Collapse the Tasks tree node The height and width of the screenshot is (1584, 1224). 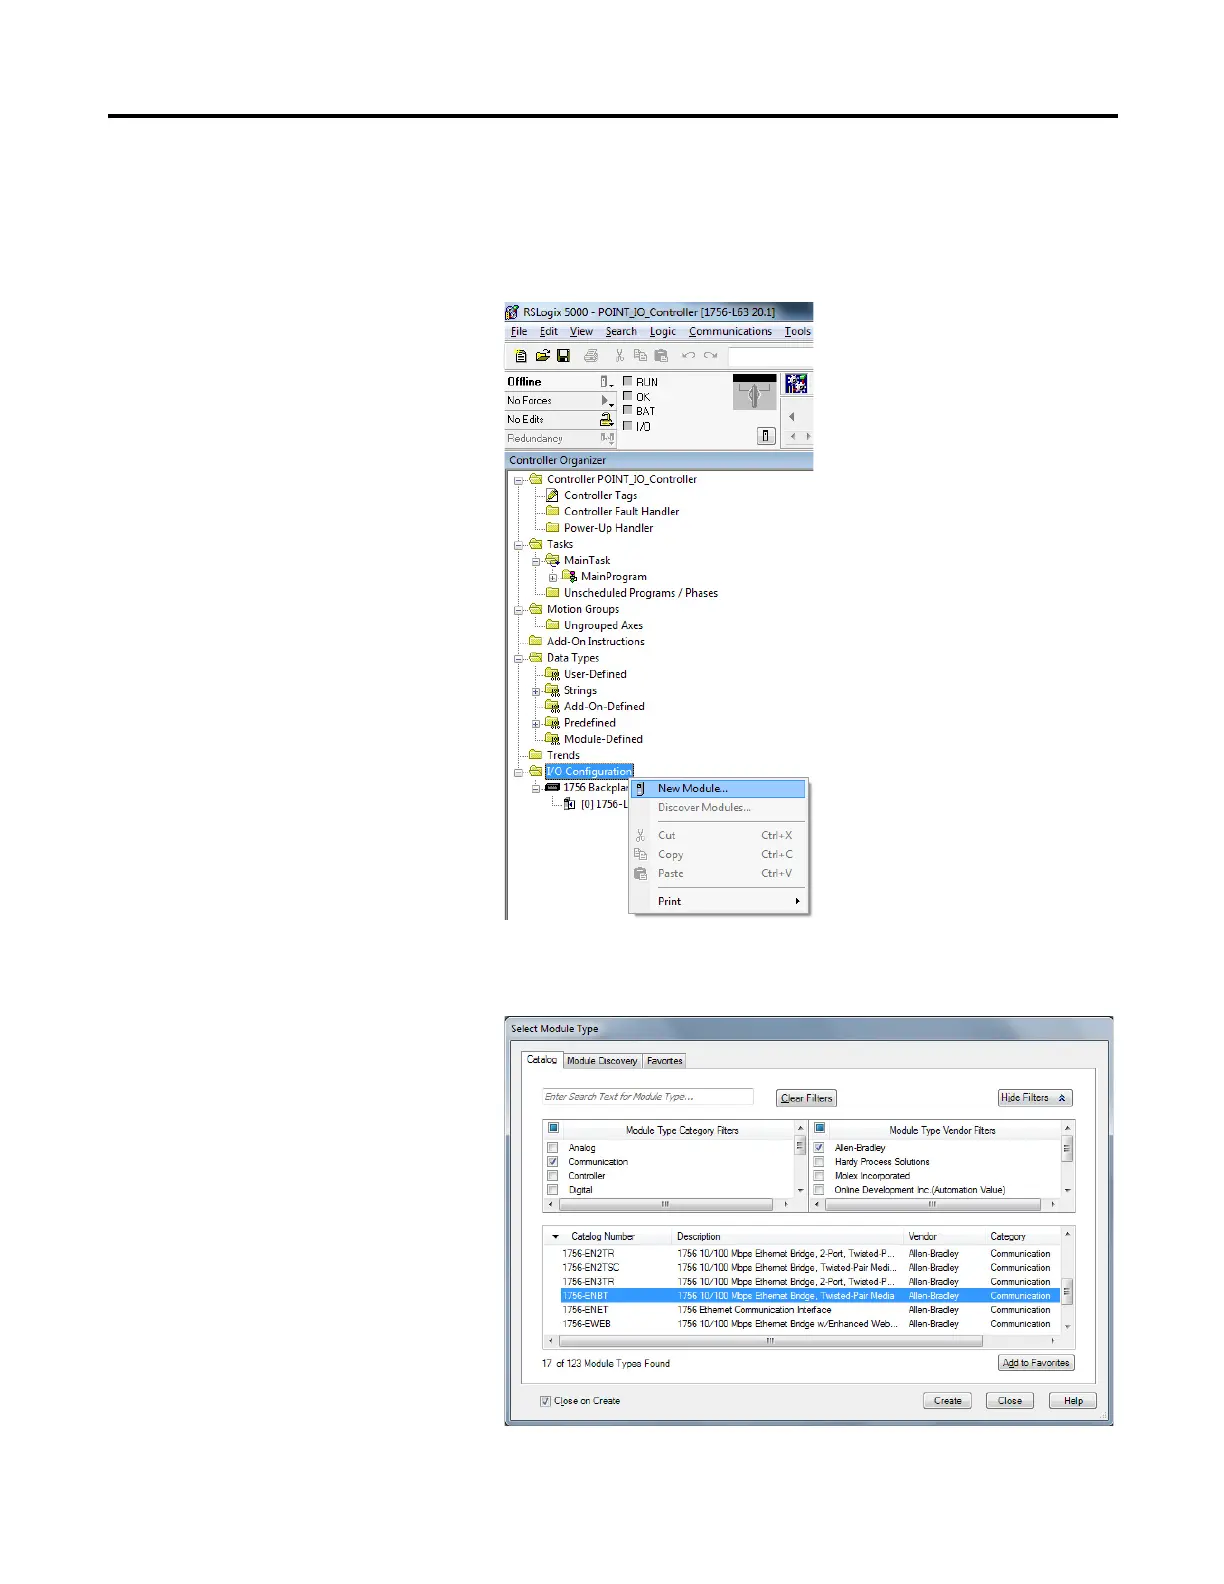pos(519,545)
